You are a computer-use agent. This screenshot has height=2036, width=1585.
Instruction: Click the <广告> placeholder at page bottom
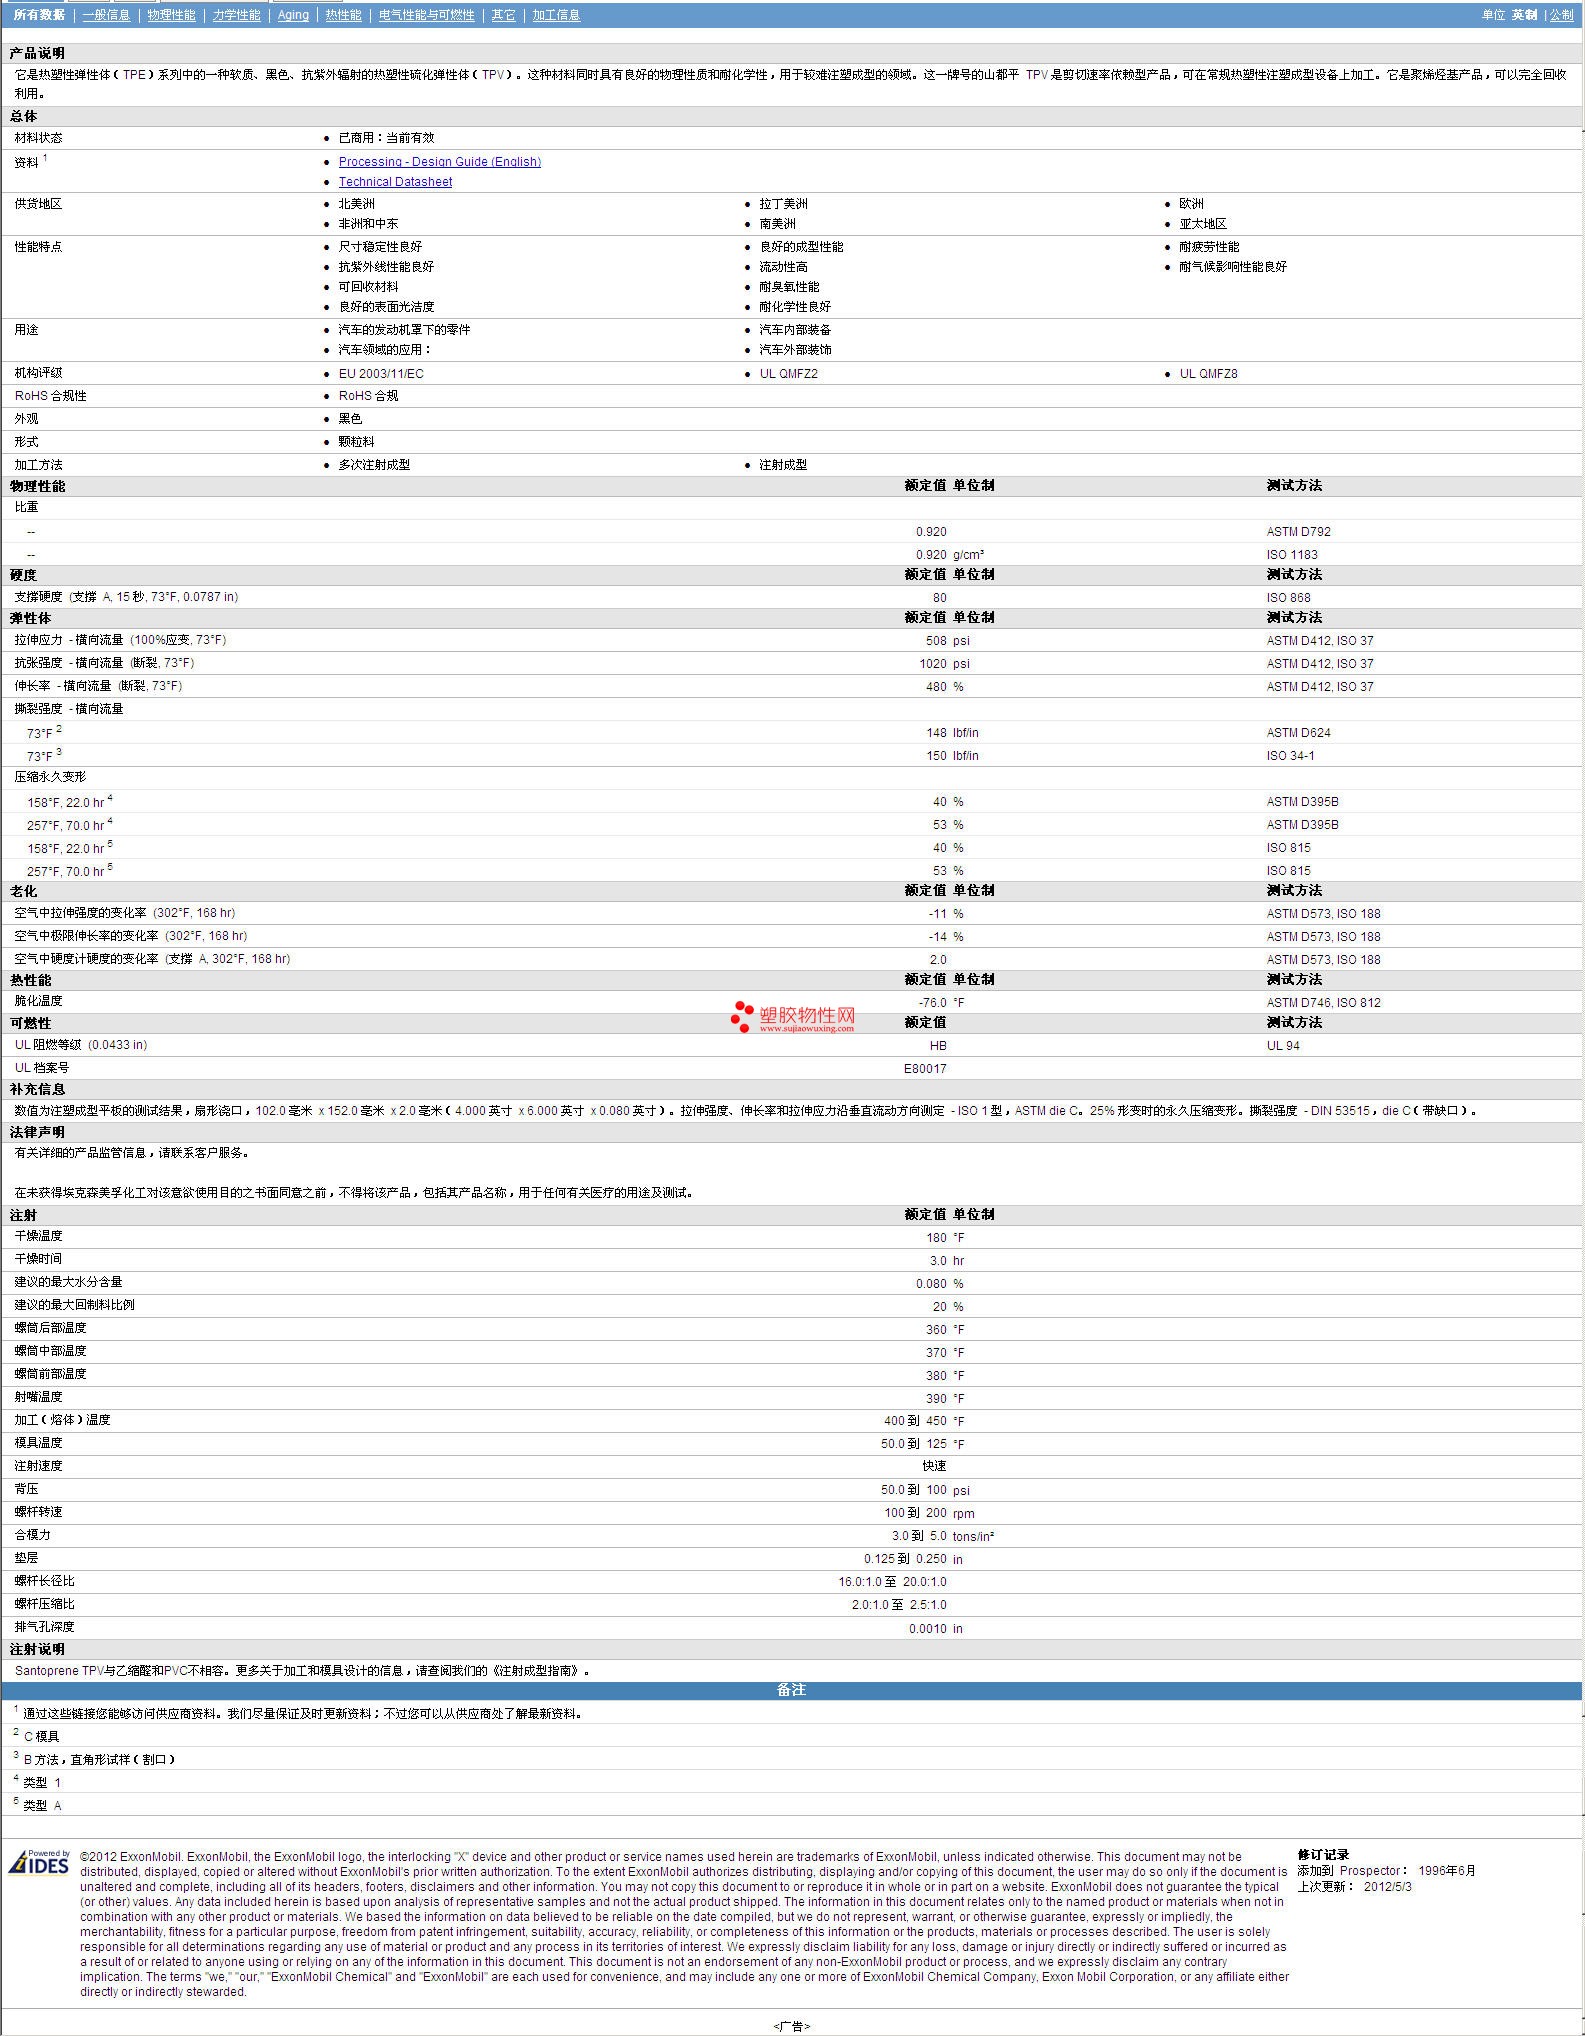pyautogui.click(x=791, y=2026)
